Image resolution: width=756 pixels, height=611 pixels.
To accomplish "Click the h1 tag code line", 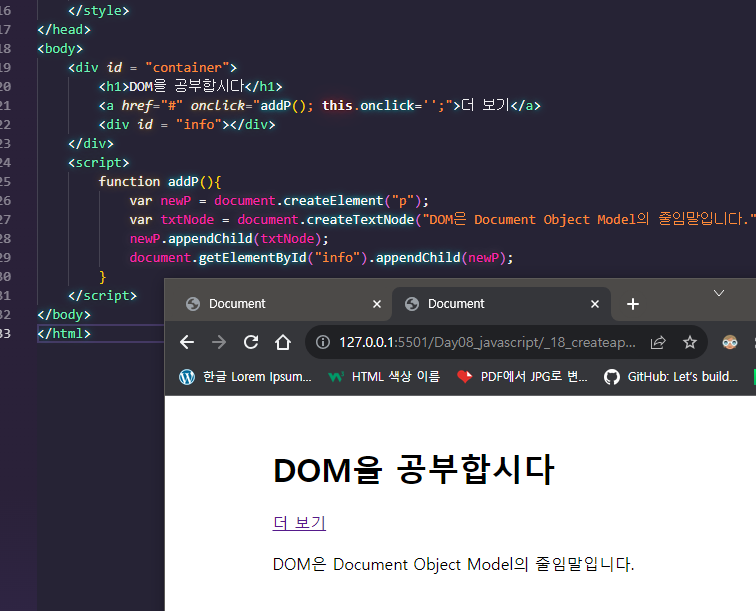I will pos(190,86).
